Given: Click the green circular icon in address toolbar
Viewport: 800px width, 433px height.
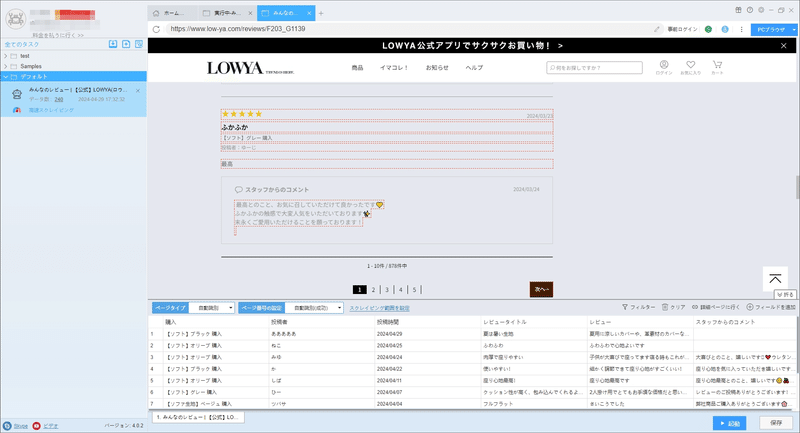Looking at the screenshot, I should [x=708, y=29].
